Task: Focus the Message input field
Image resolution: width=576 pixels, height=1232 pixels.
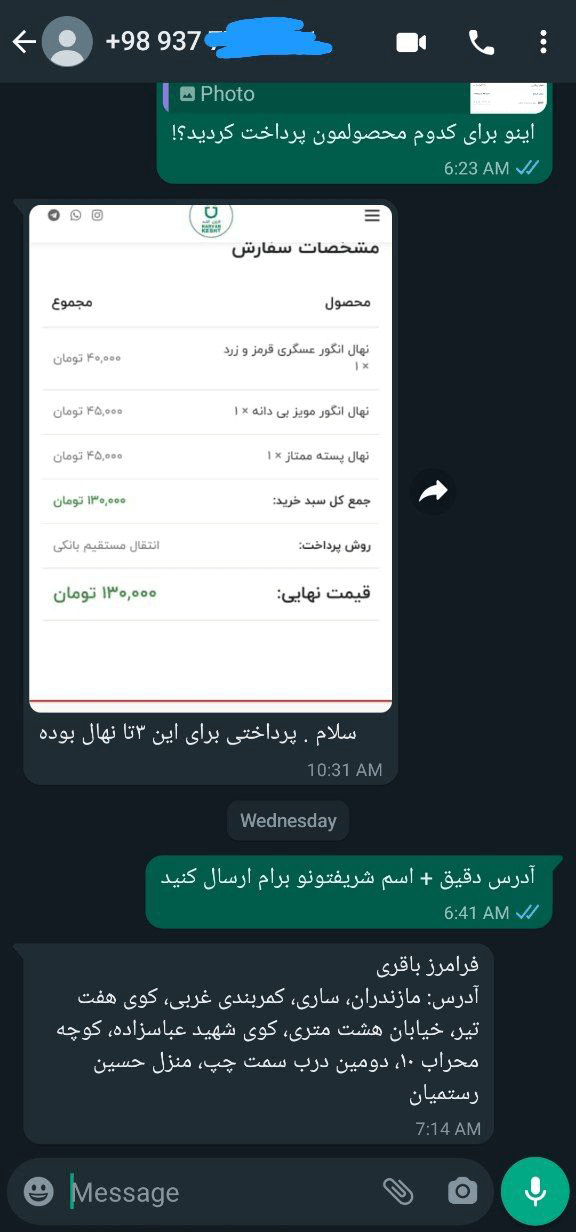Action: click(x=220, y=1192)
